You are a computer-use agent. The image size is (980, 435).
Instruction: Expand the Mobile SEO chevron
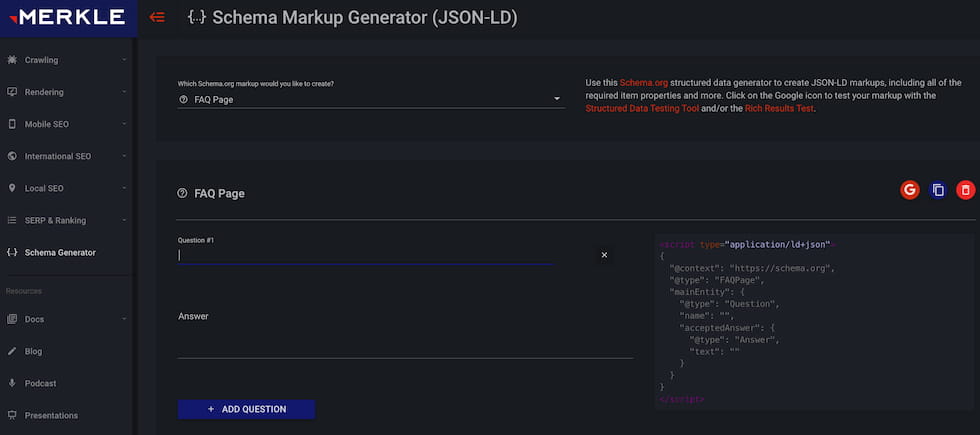click(x=124, y=124)
